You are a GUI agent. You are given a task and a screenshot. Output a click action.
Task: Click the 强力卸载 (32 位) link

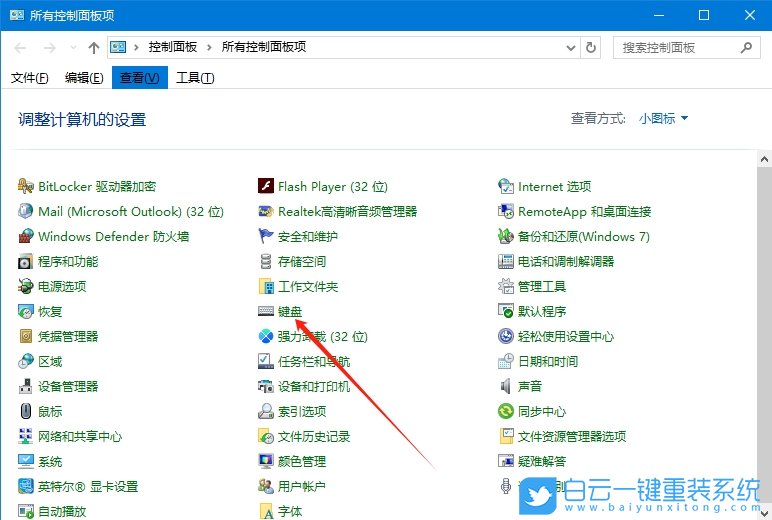(322, 336)
